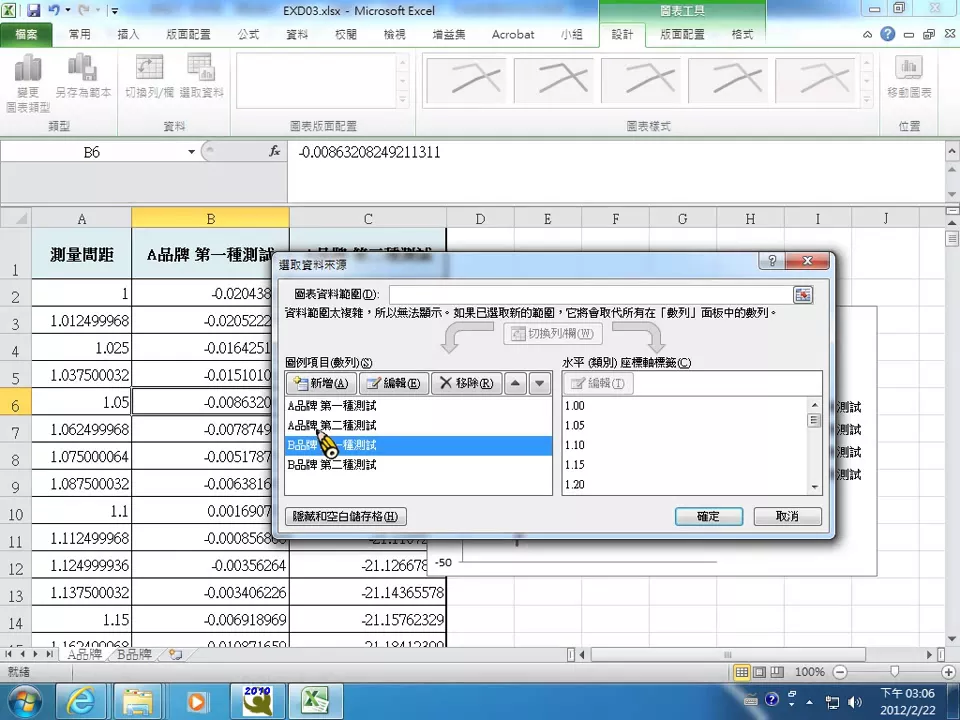Click the zoom slider handle
Image resolution: width=960 pixels, height=720 pixels.
(894, 672)
